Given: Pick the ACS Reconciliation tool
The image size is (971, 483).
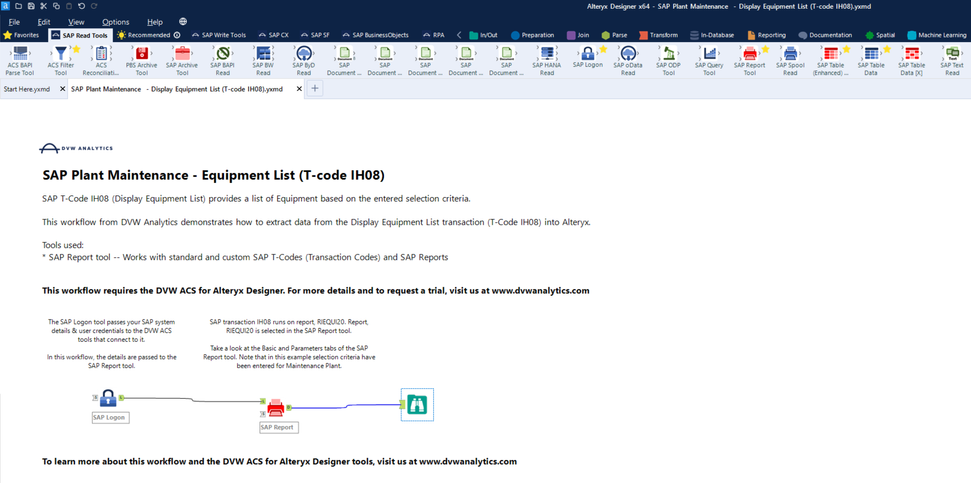Looking at the screenshot, I should click(x=101, y=61).
